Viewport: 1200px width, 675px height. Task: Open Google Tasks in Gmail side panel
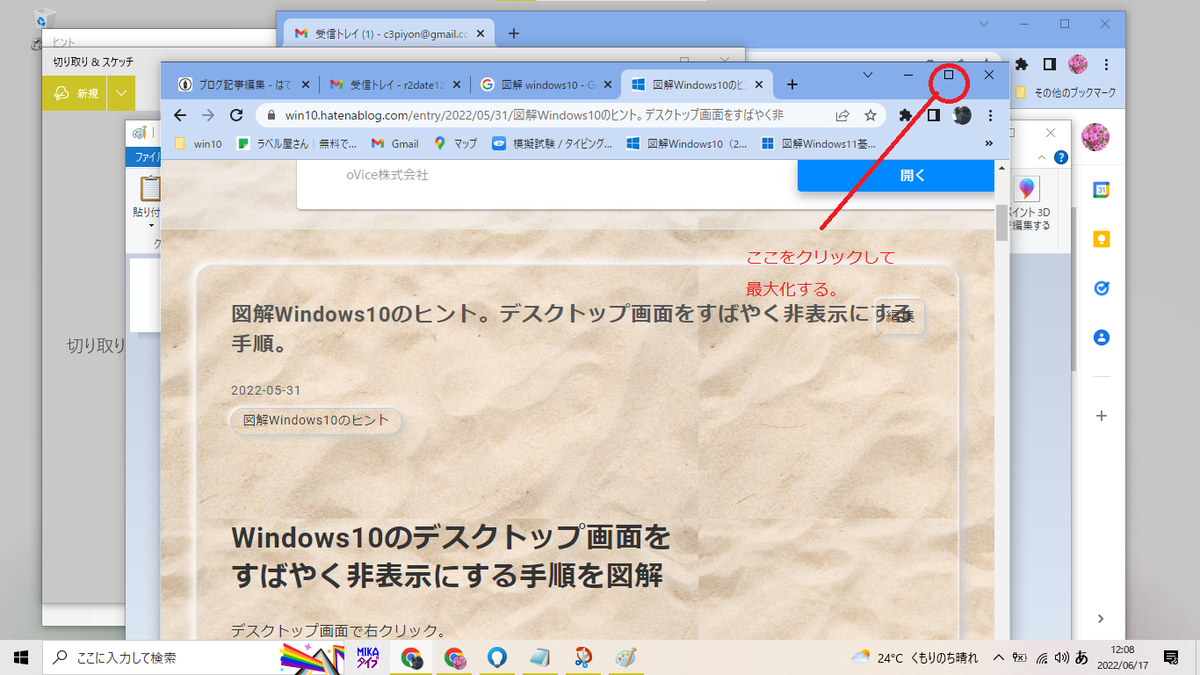click(x=1101, y=288)
